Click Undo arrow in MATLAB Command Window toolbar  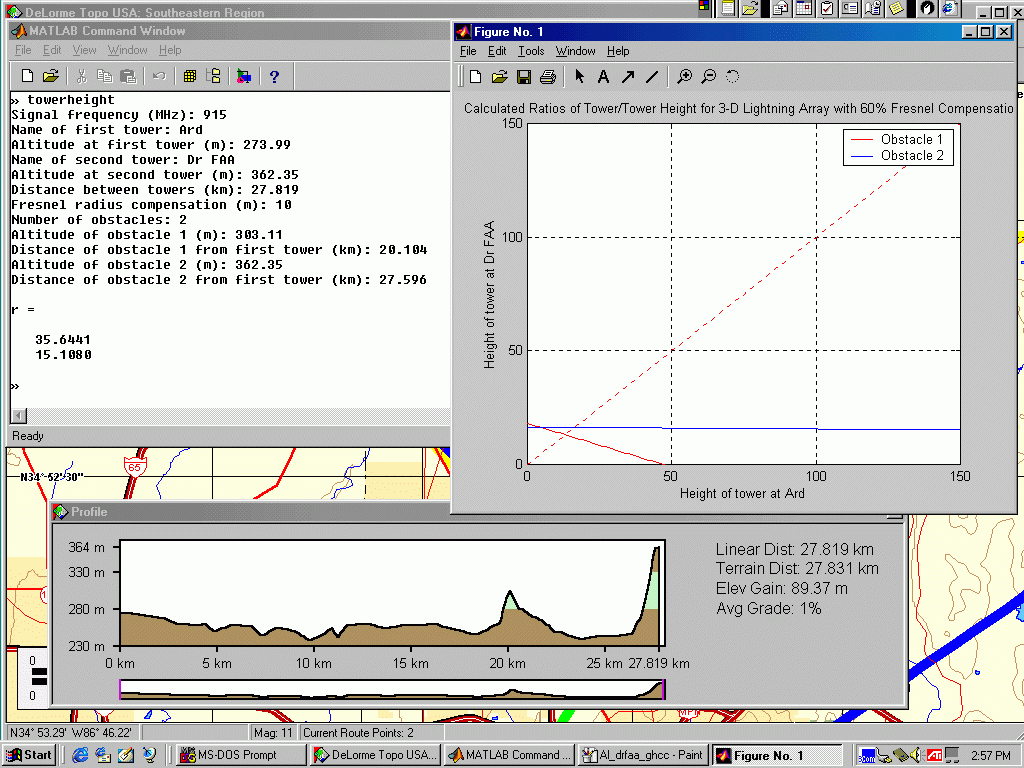159,76
